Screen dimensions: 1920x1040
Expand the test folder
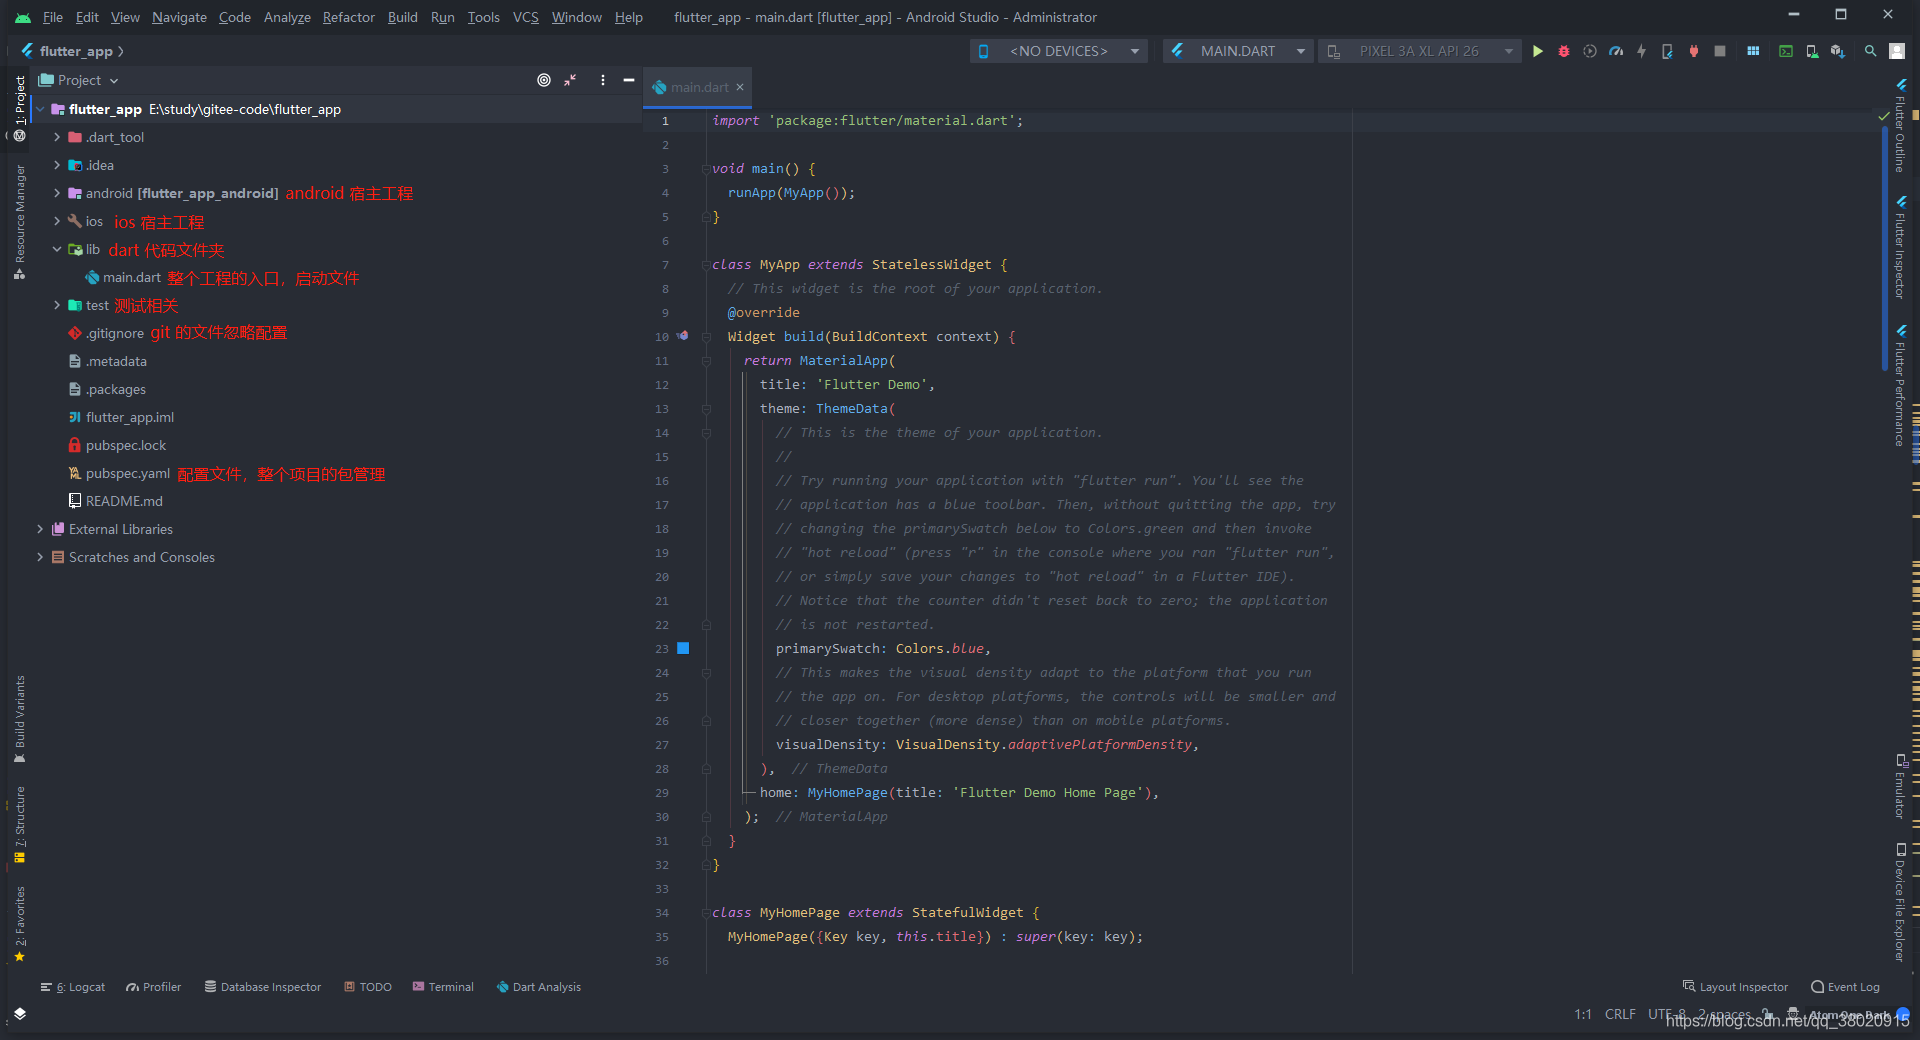coord(57,305)
